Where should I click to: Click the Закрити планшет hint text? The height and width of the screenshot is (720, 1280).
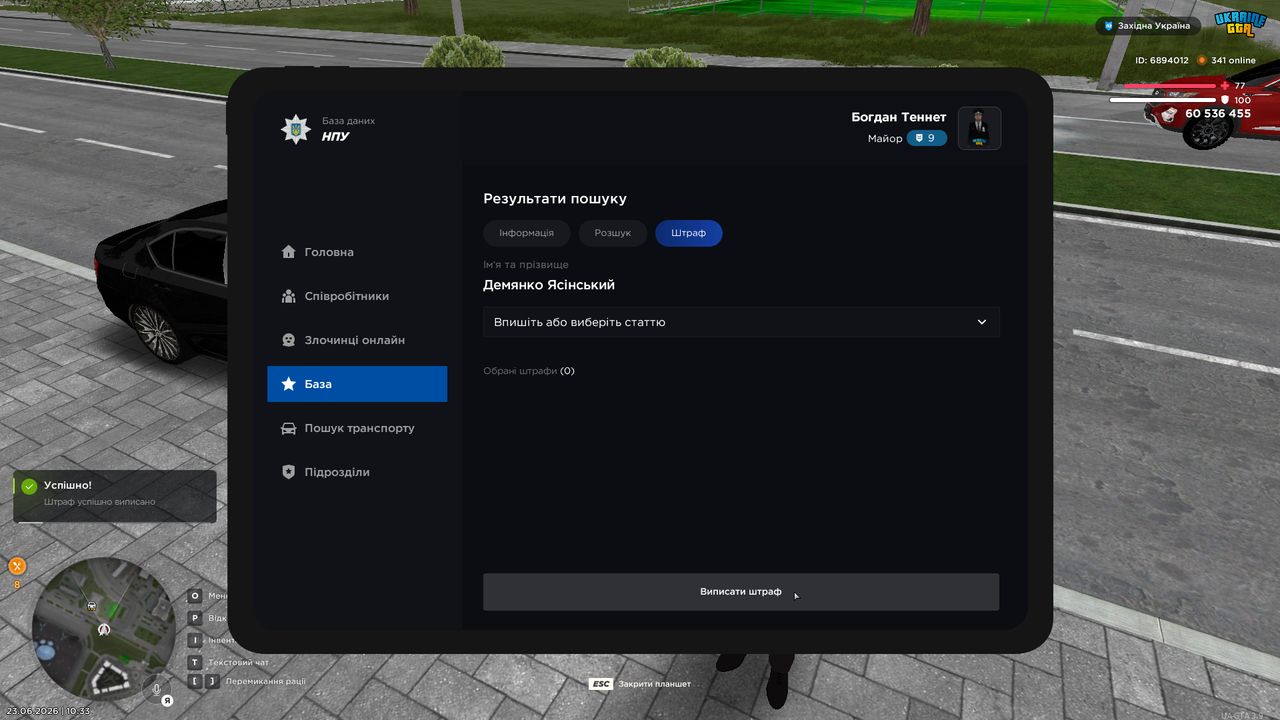click(x=655, y=684)
